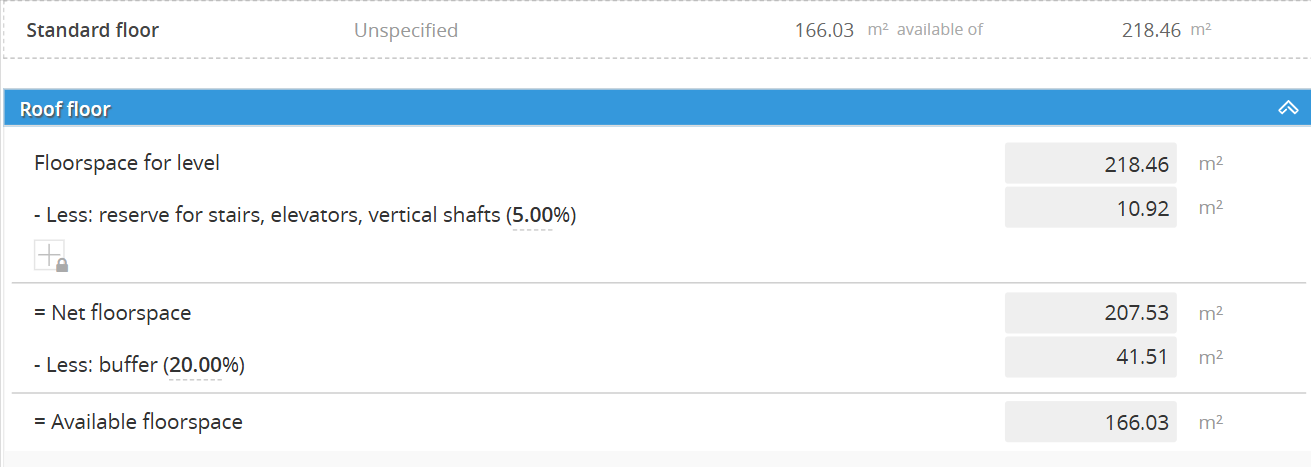This screenshot has height=467, width=1311.
Task: Click the "= Available floorspace" label
Action: 138,422
